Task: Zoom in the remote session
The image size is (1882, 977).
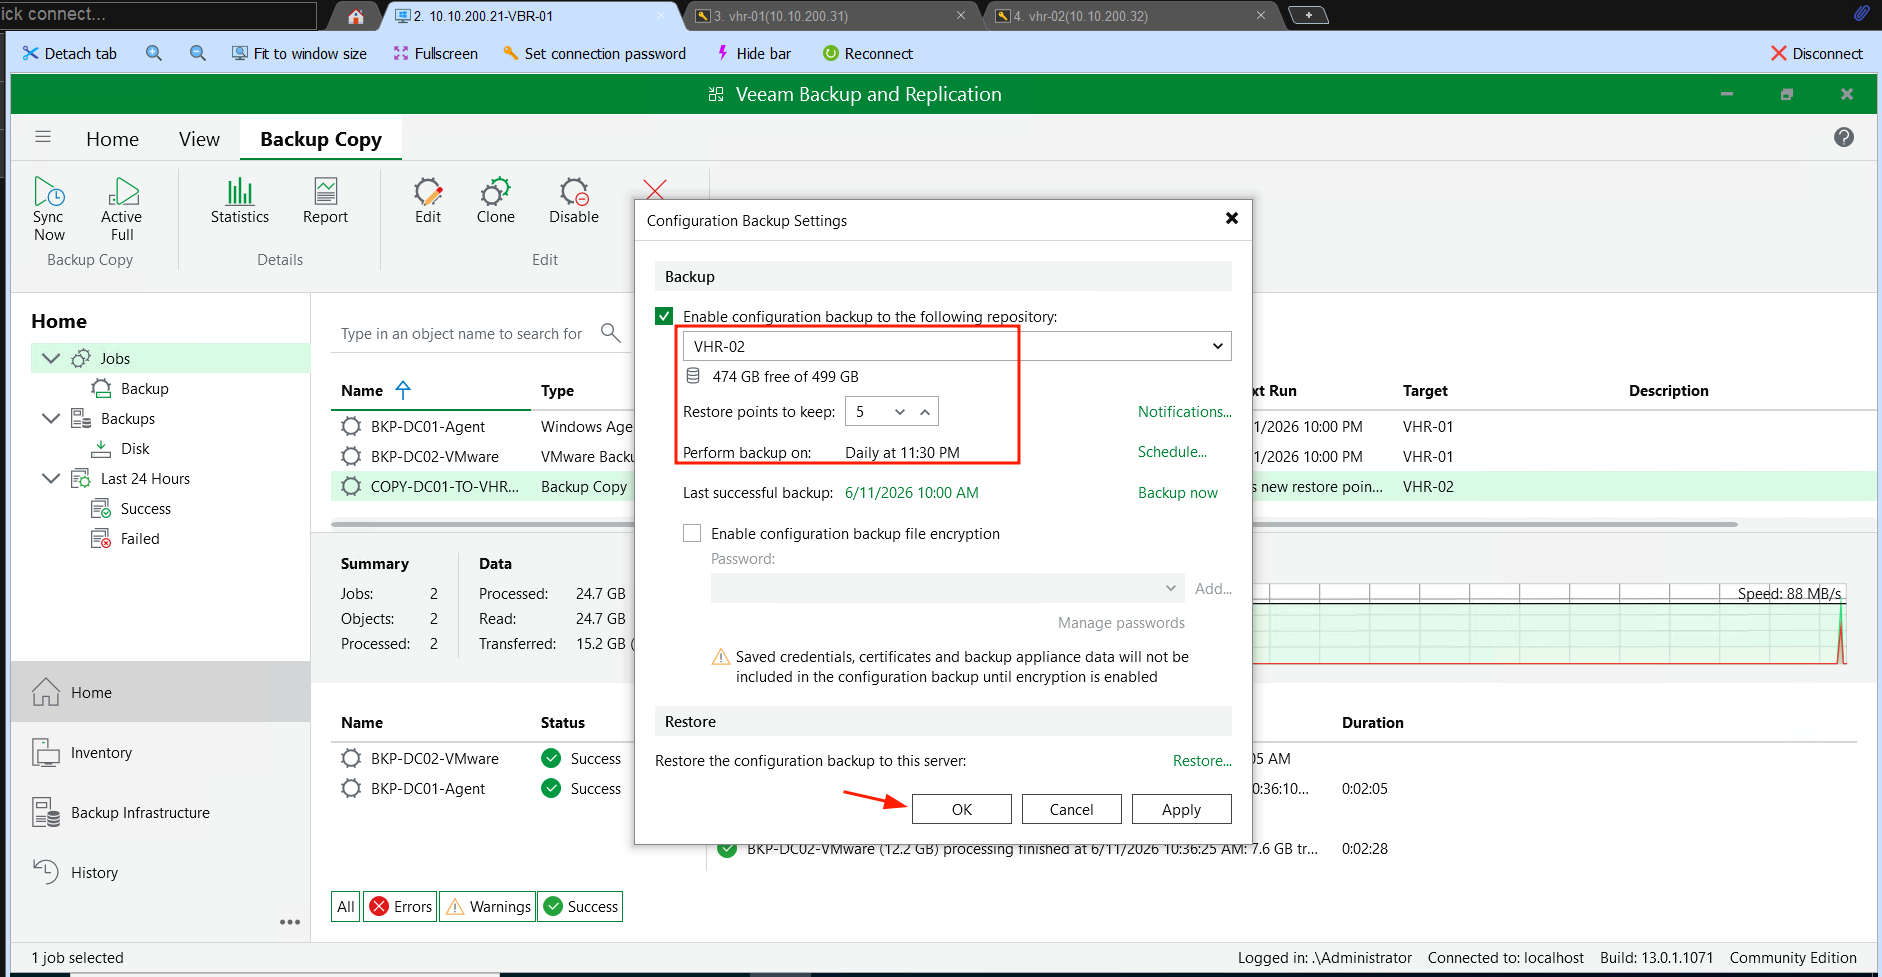Action: [x=154, y=53]
